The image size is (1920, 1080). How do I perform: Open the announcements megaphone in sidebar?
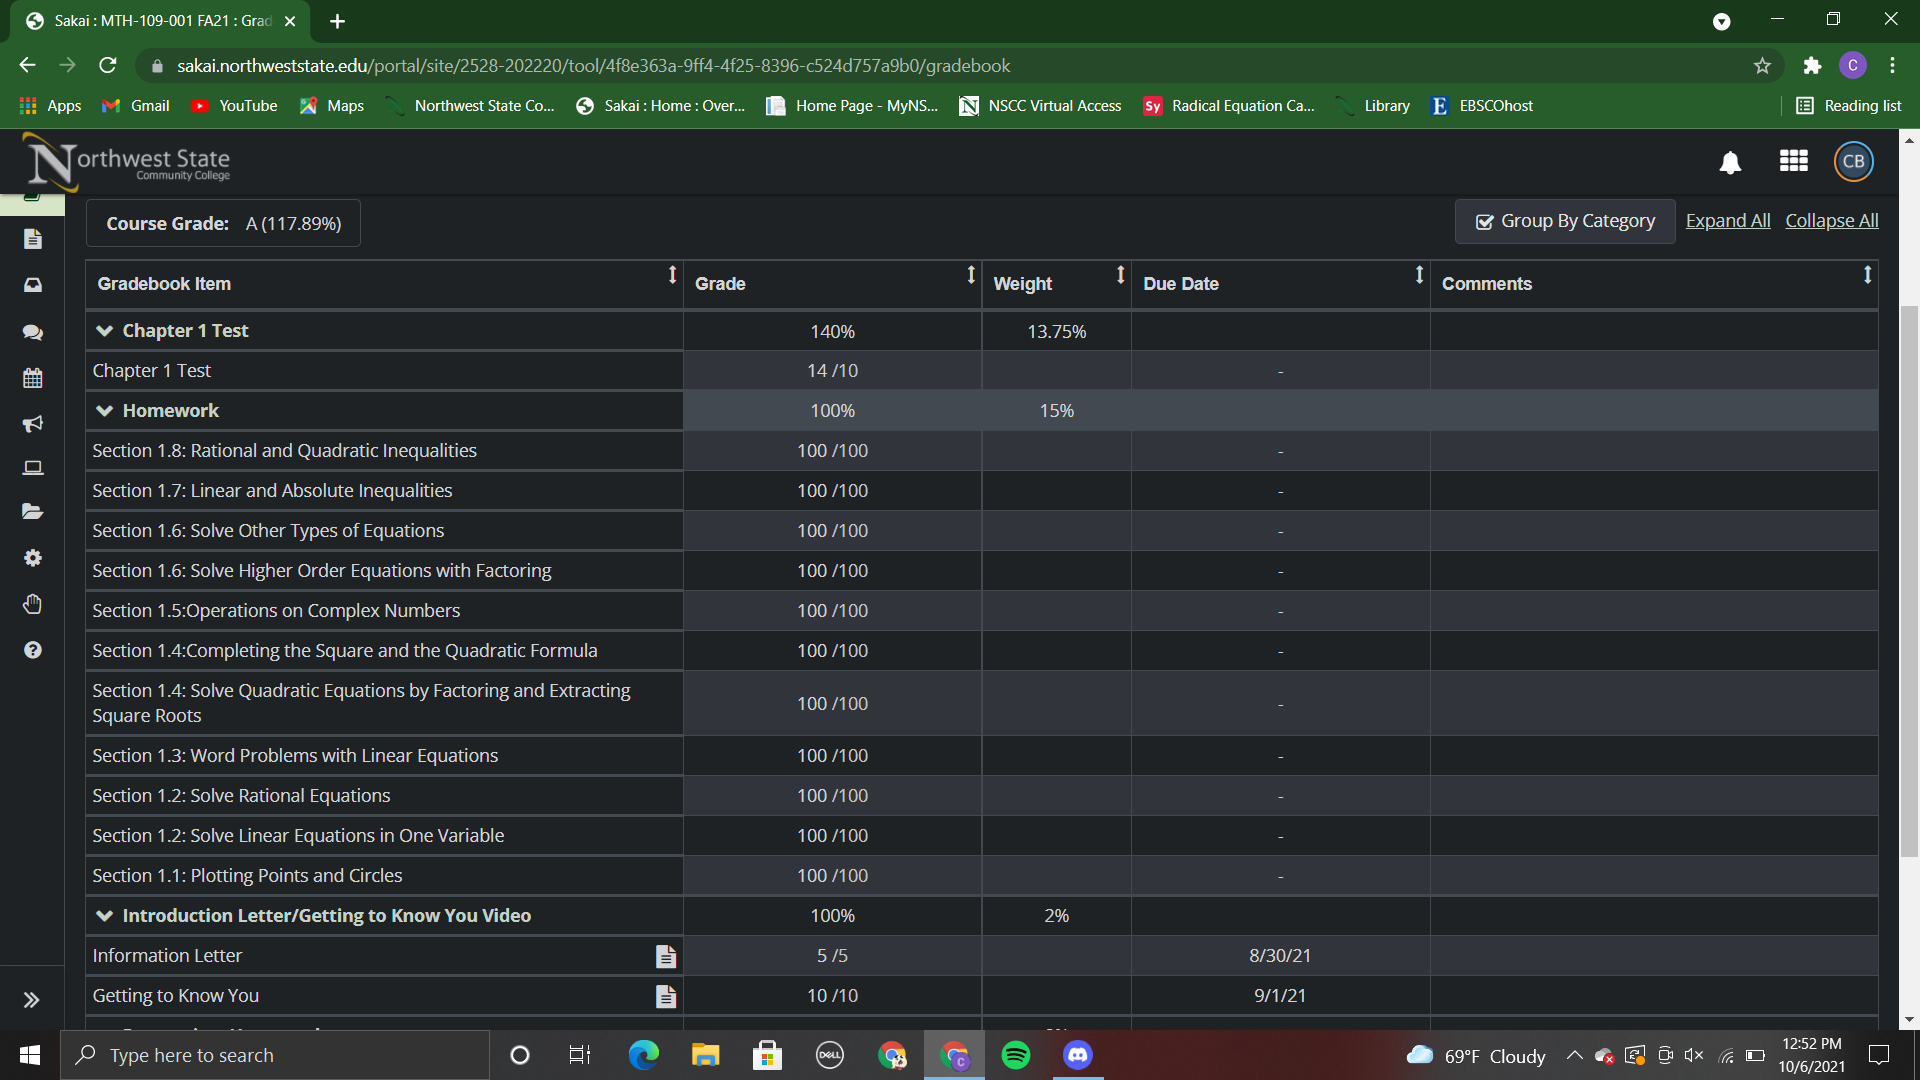(32, 424)
